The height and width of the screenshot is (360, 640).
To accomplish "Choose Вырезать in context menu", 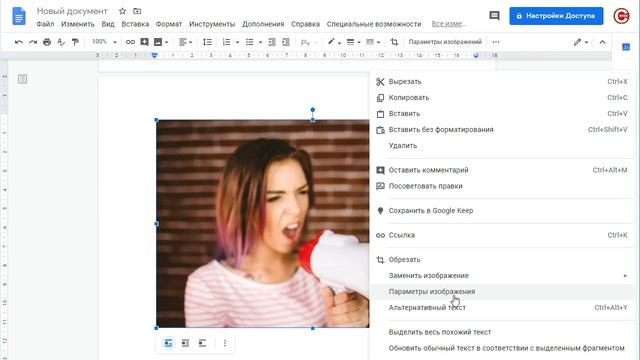I will point(502,82).
